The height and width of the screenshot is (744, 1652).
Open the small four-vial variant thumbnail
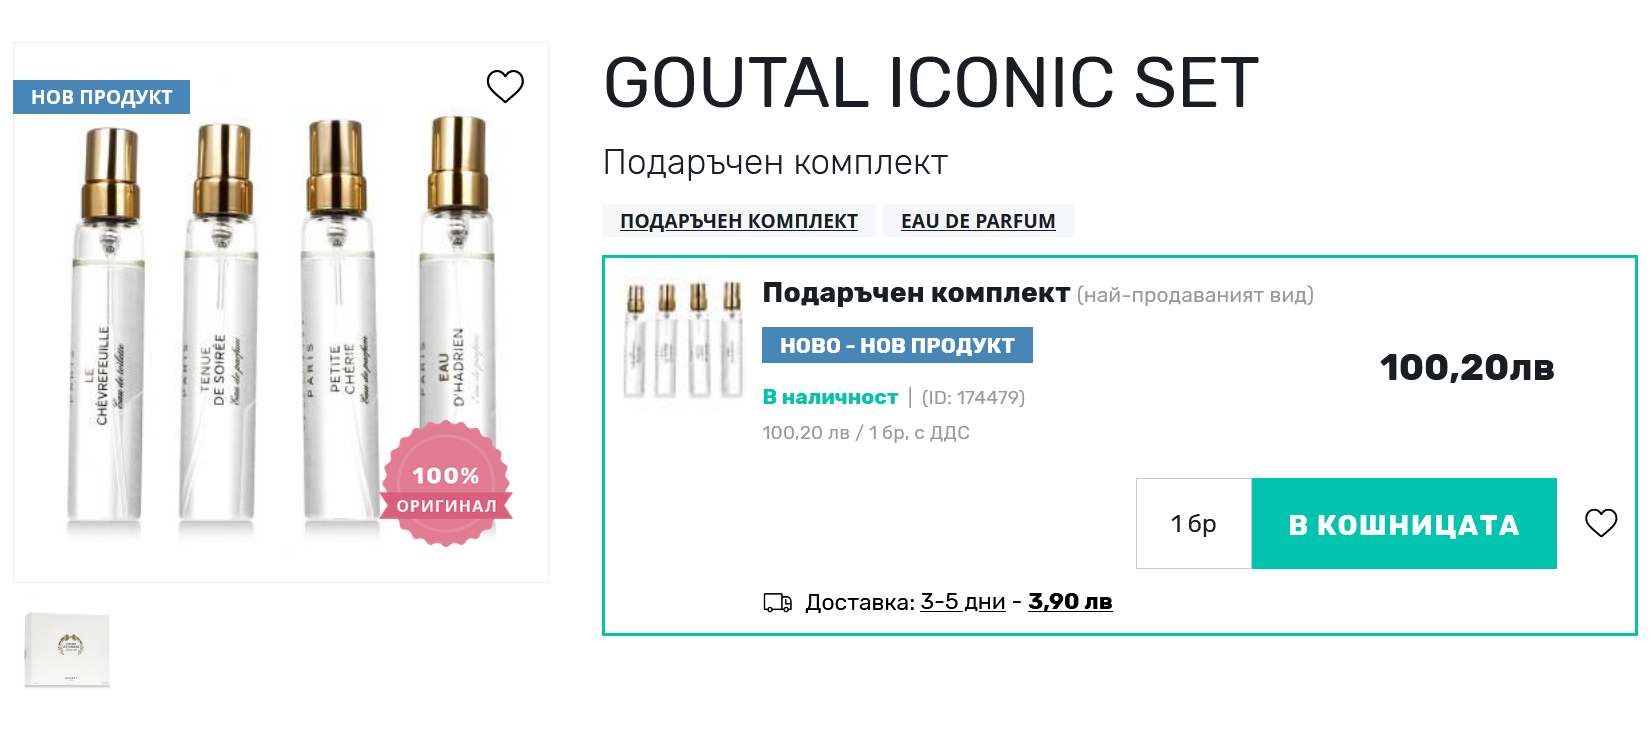coord(683,340)
